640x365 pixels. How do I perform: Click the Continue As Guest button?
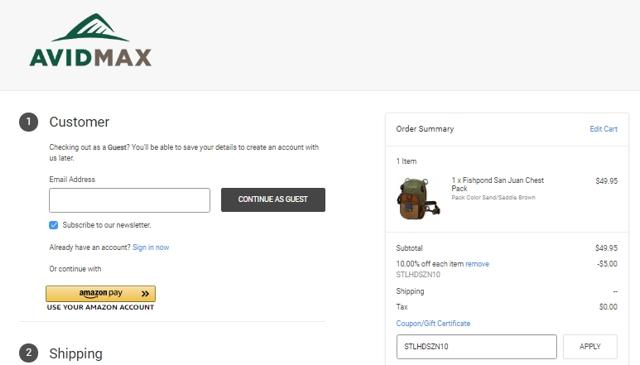tap(273, 200)
